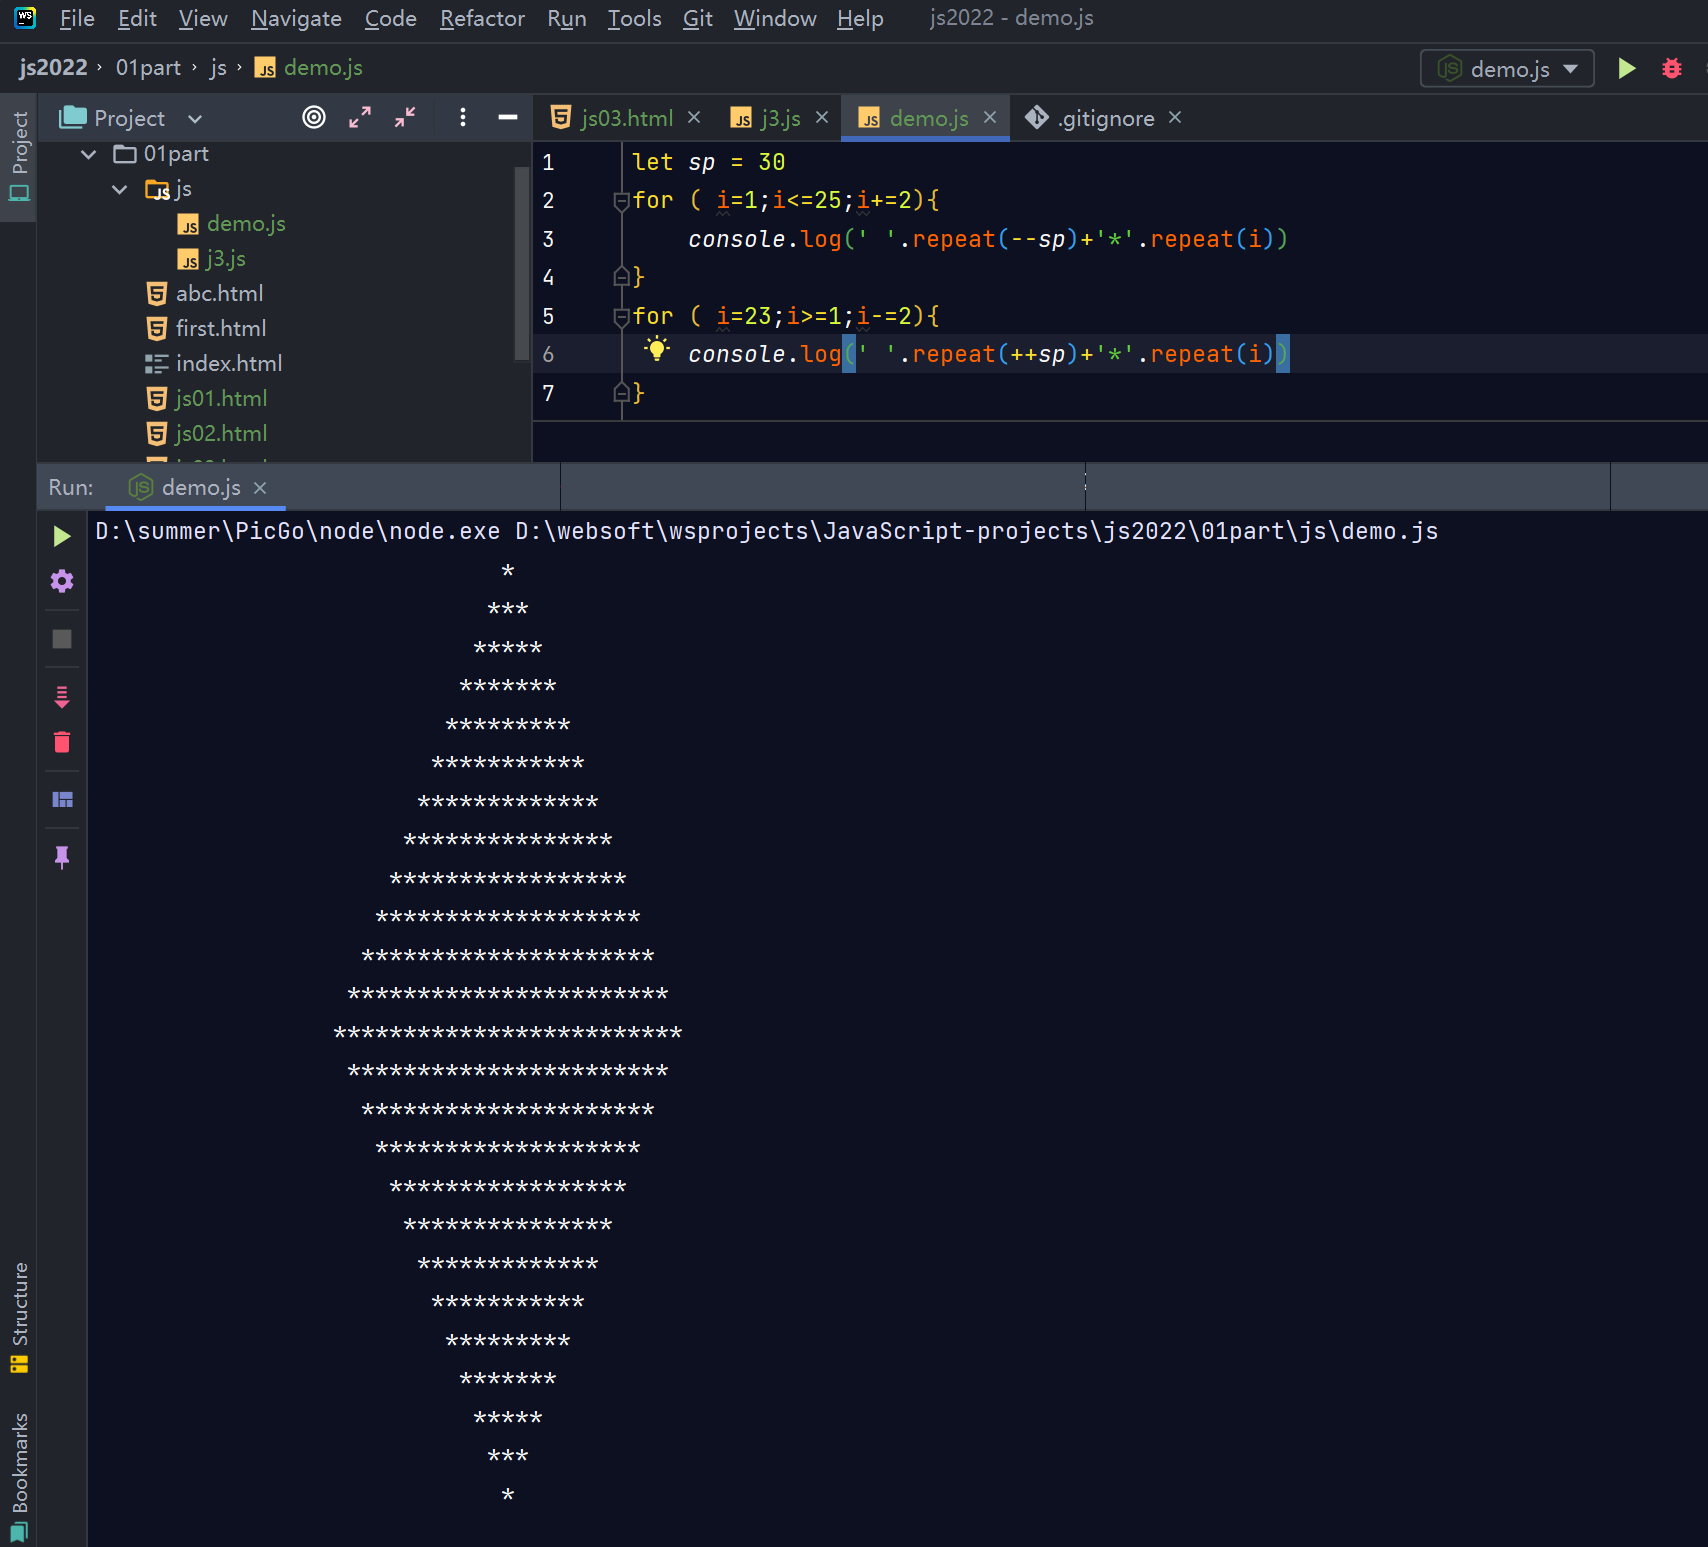This screenshot has width=1708, height=1547.
Task: Expand all in the Project panel
Action: point(360,118)
